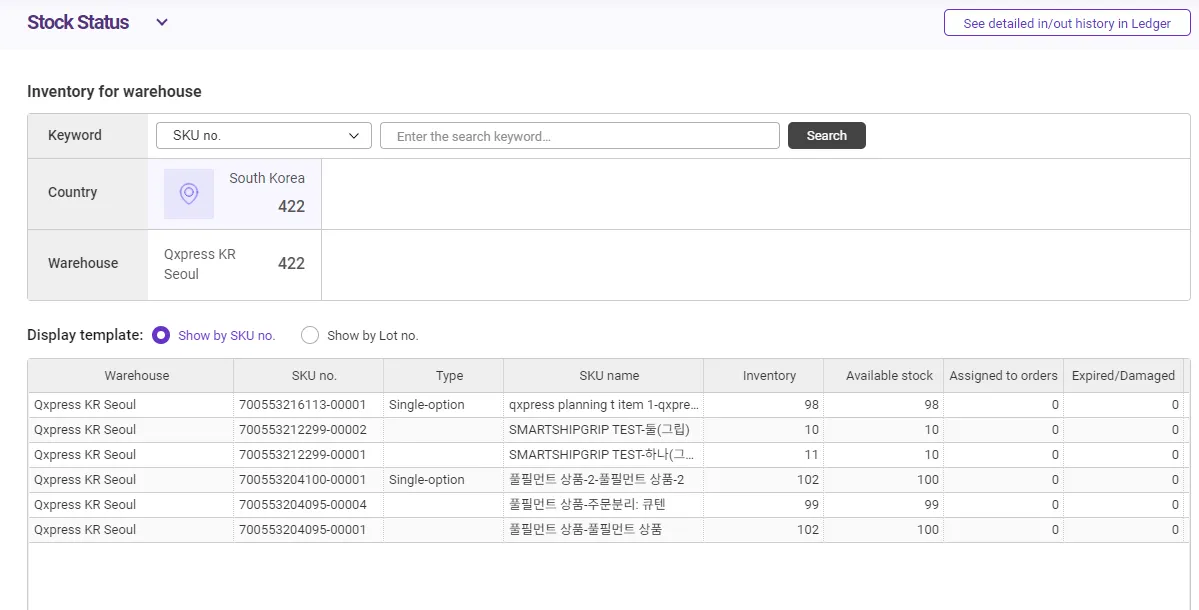Open the SKU no. keyword dropdown
This screenshot has height=610, width=1199.
(264, 136)
